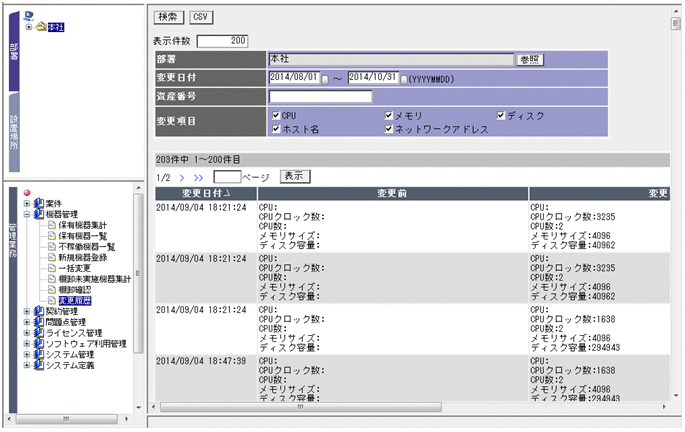Go to next page with single arrow
Screen dimensions: 685x432
click(x=182, y=178)
